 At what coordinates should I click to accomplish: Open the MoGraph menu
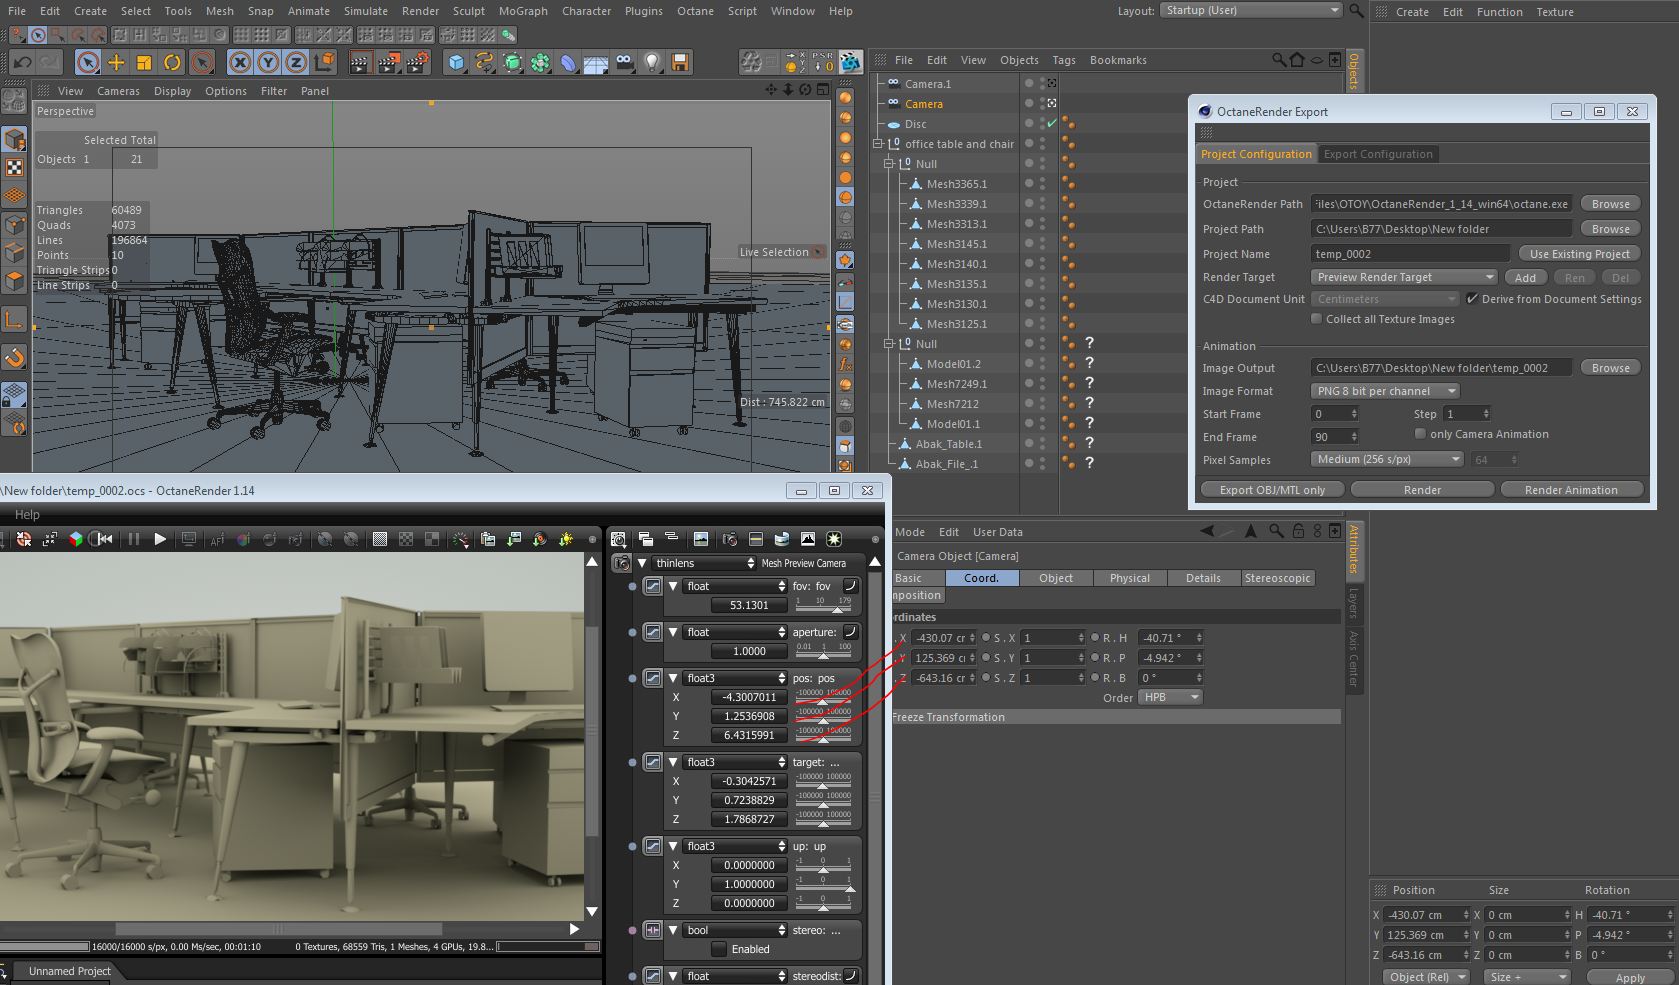pyautogui.click(x=524, y=11)
